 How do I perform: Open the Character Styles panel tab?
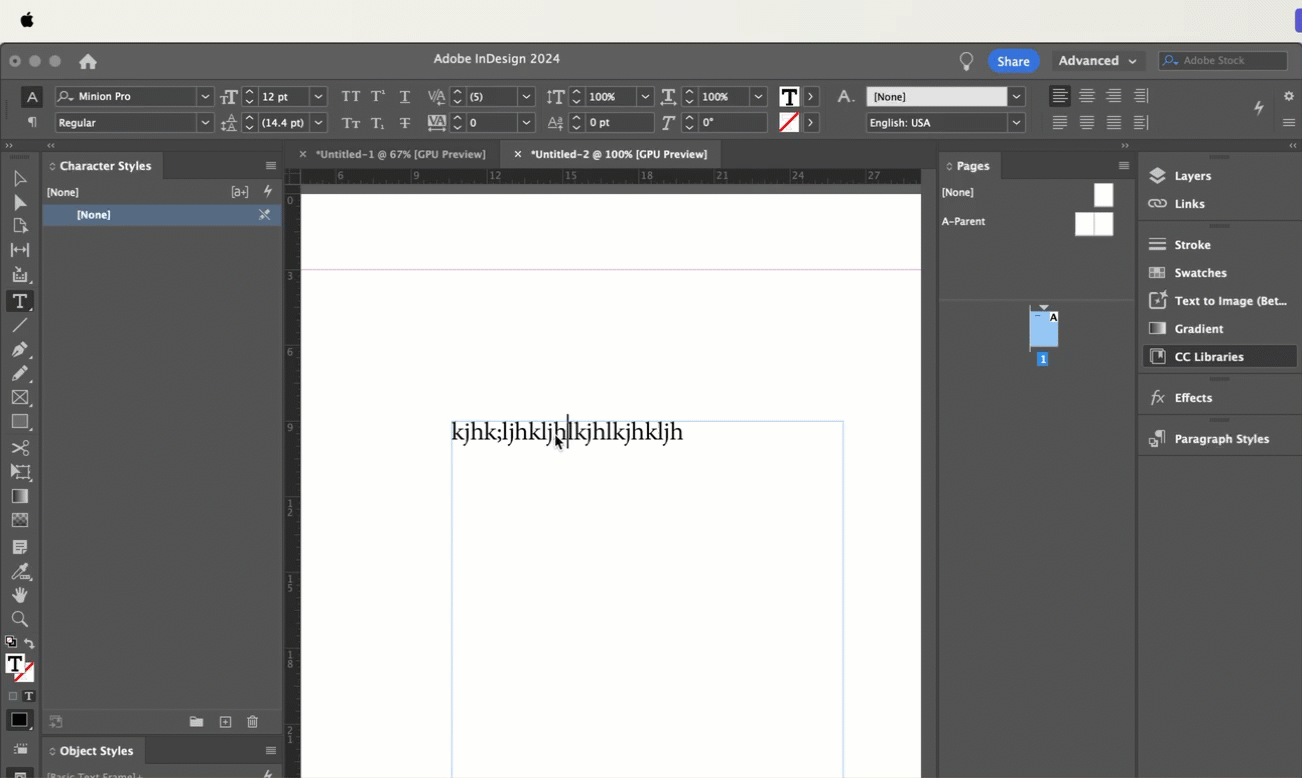[x=104, y=166]
